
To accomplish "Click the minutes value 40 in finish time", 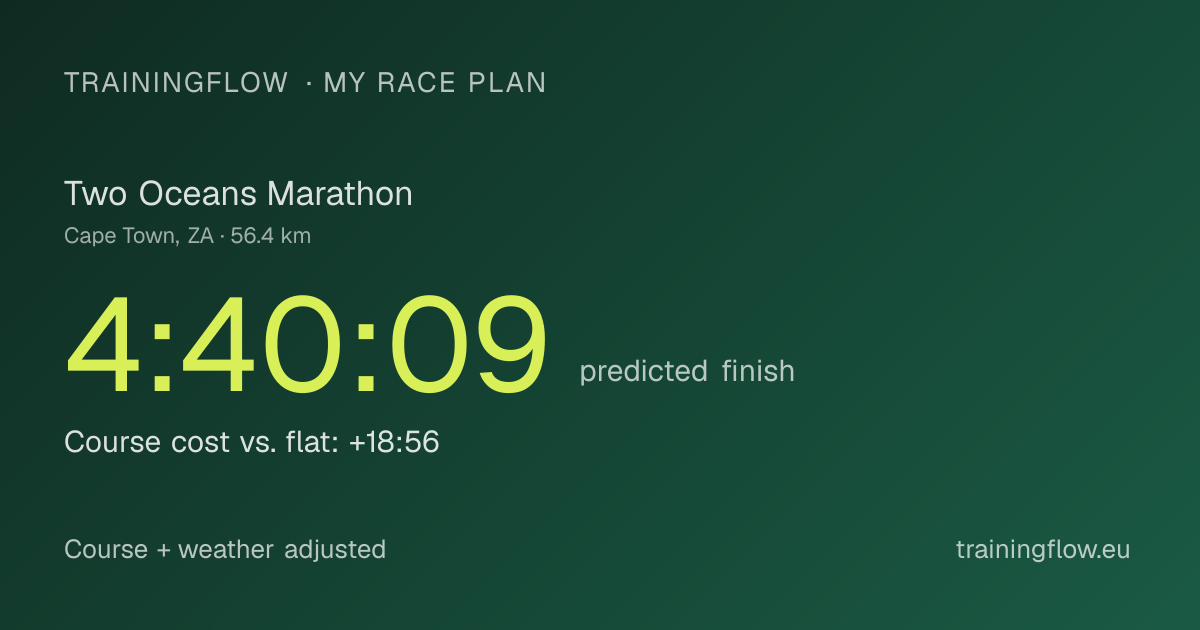I will (261, 346).
